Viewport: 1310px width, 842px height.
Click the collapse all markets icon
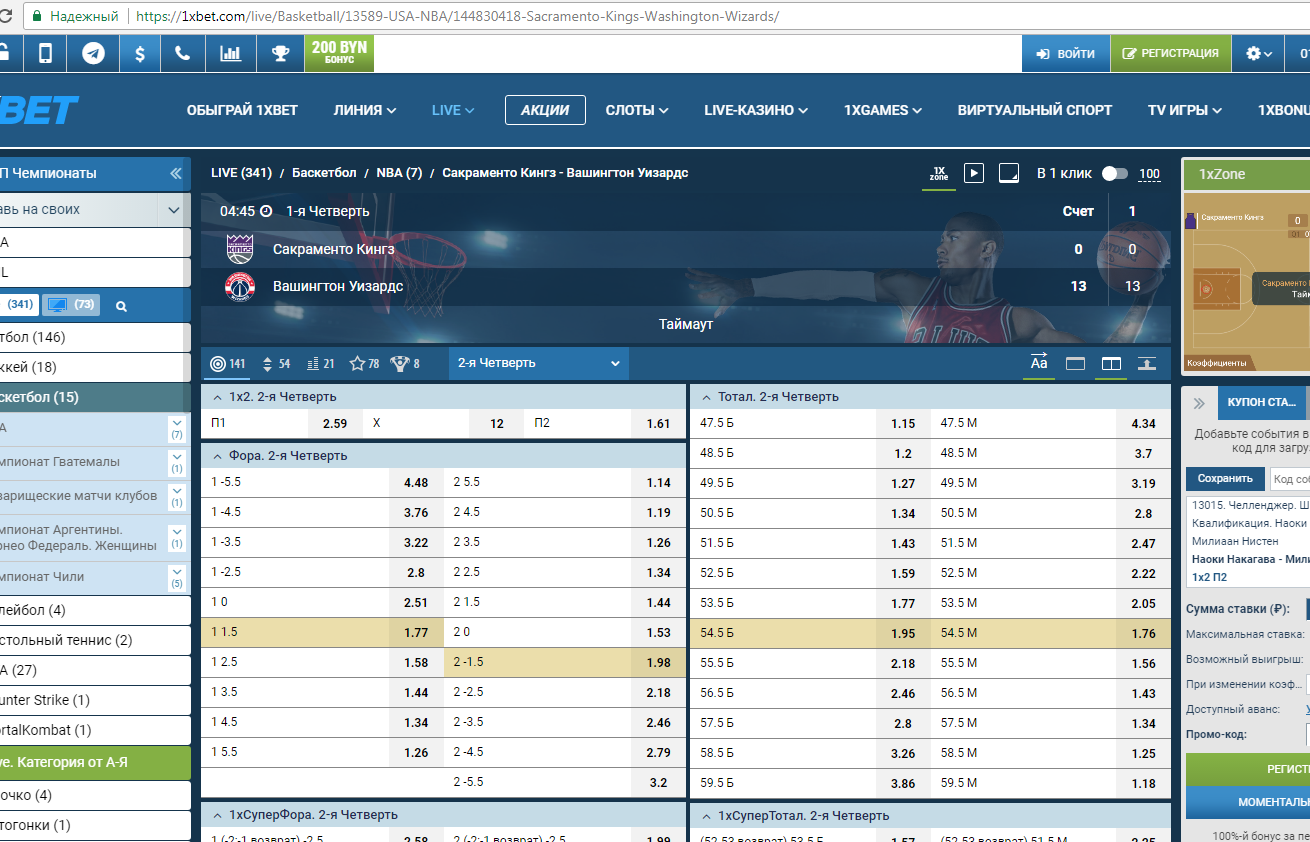[x=1147, y=364]
